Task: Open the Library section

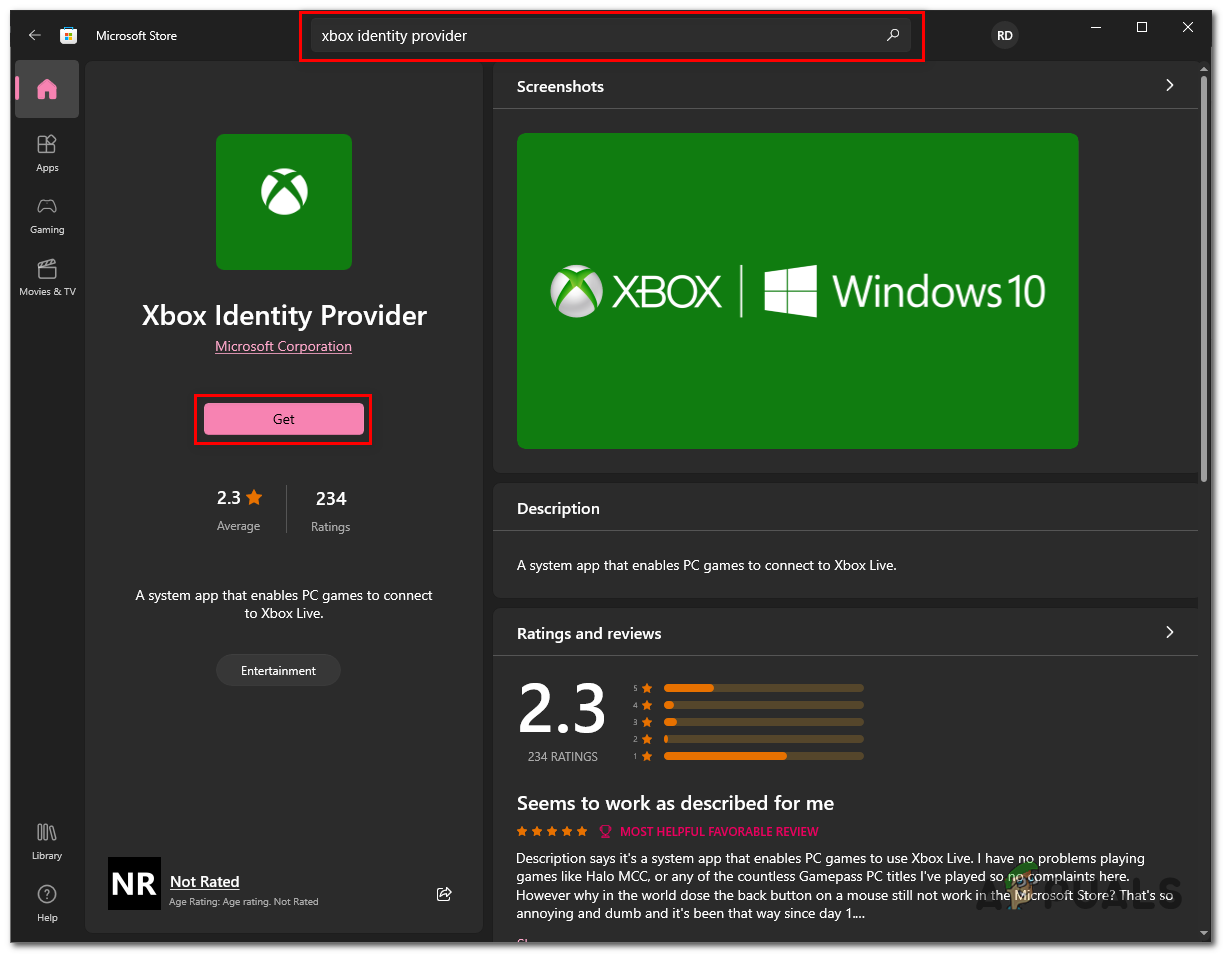Action: [47, 841]
